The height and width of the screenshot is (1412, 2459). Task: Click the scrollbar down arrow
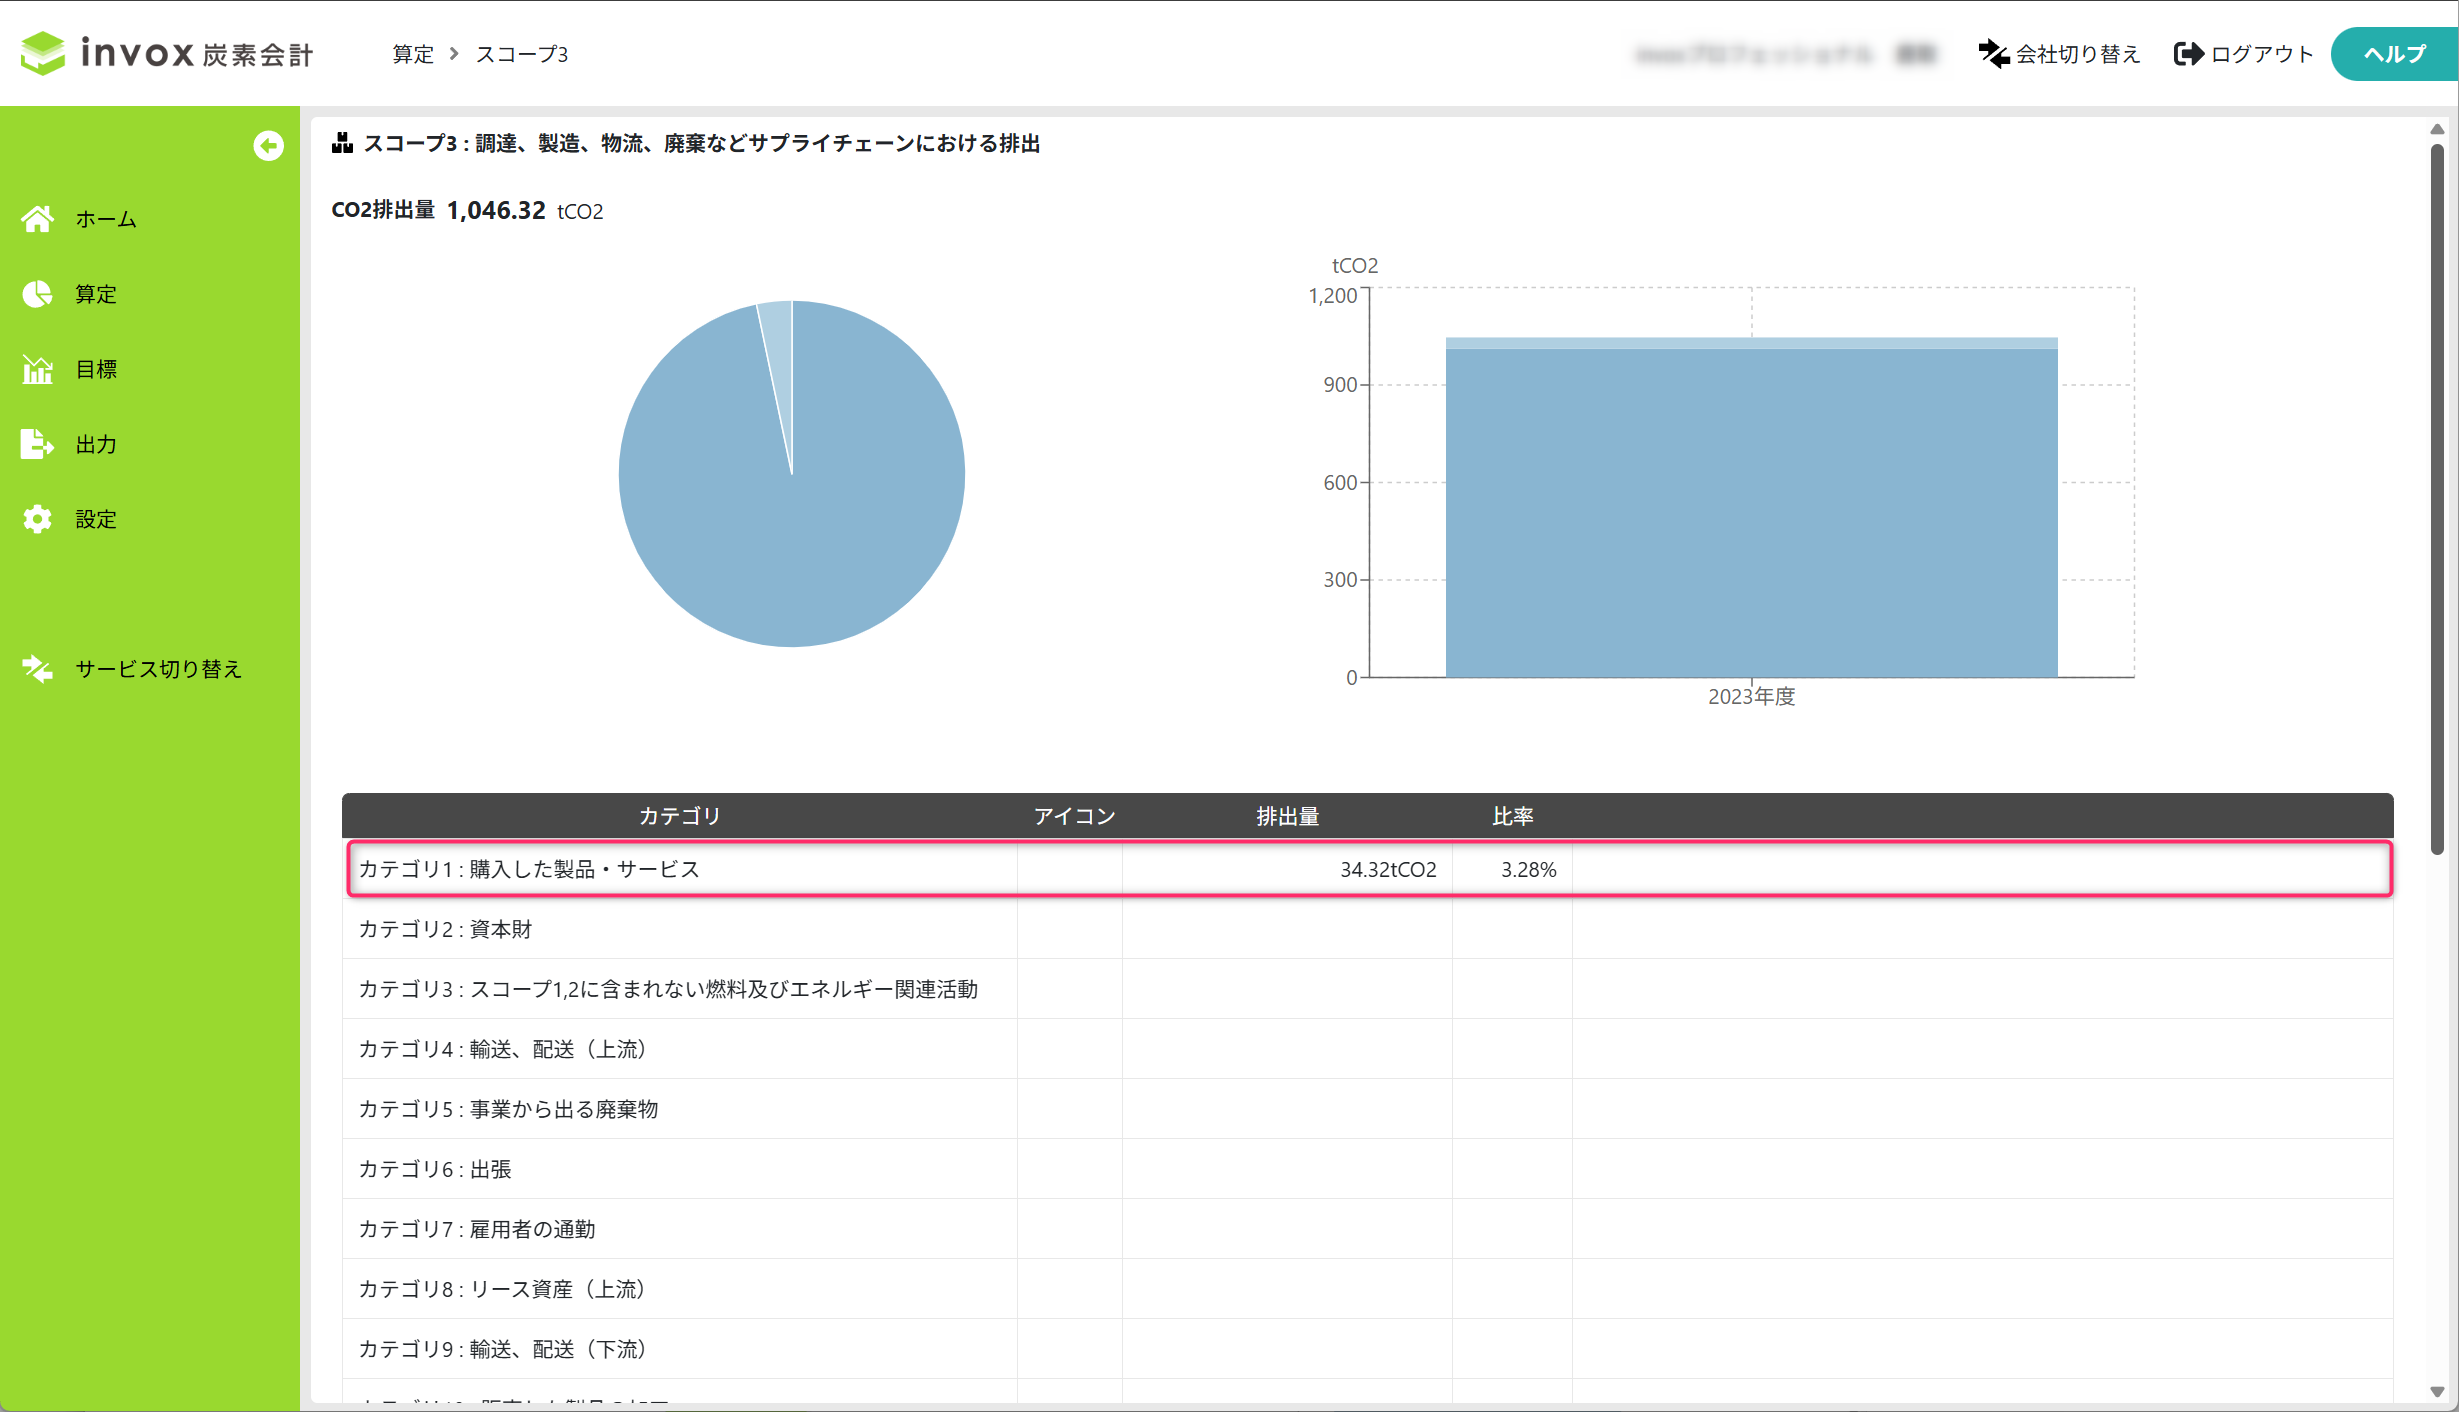tap(2437, 1392)
